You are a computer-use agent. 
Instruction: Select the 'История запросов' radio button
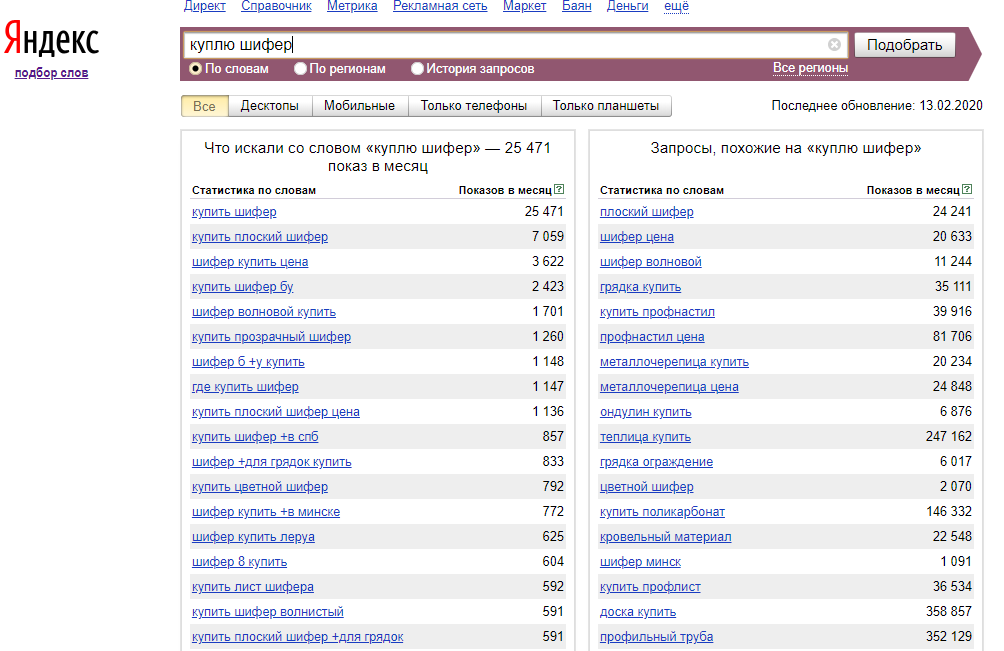point(417,68)
